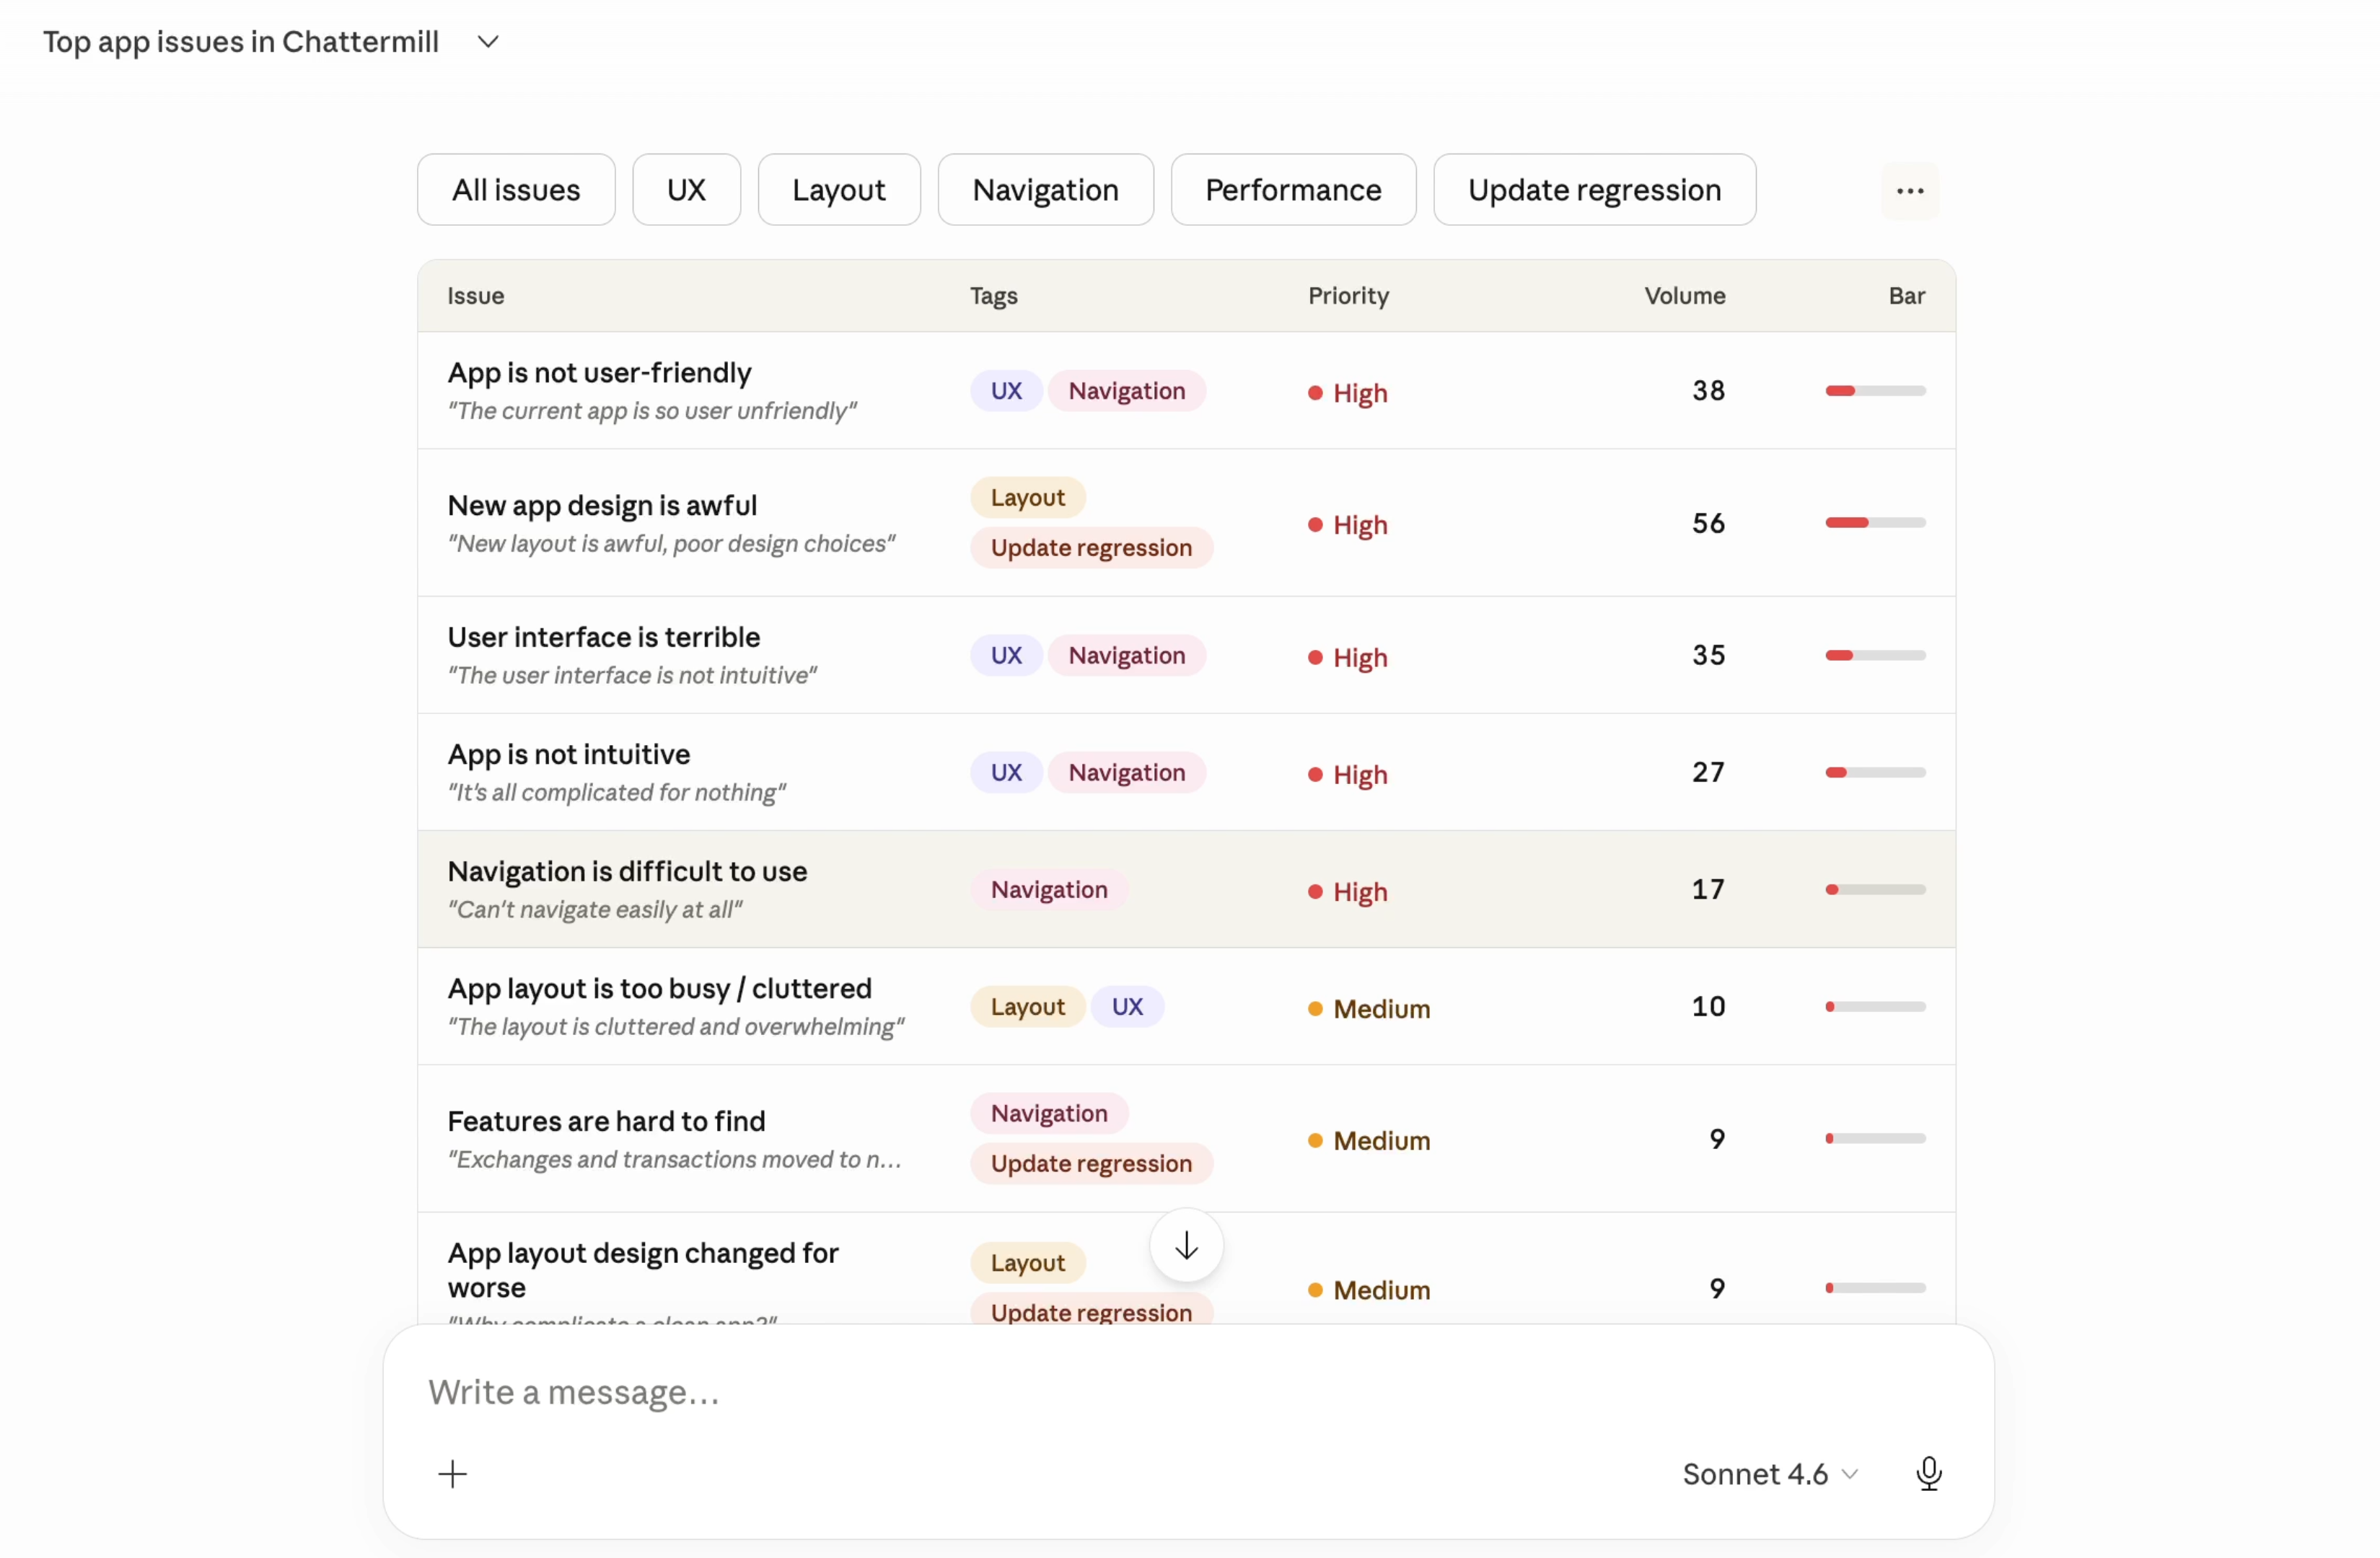This screenshot has width=2380, height=1558.
Task: Click the UX tag in 'App layout is too busy' row
Action: (1127, 1007)
